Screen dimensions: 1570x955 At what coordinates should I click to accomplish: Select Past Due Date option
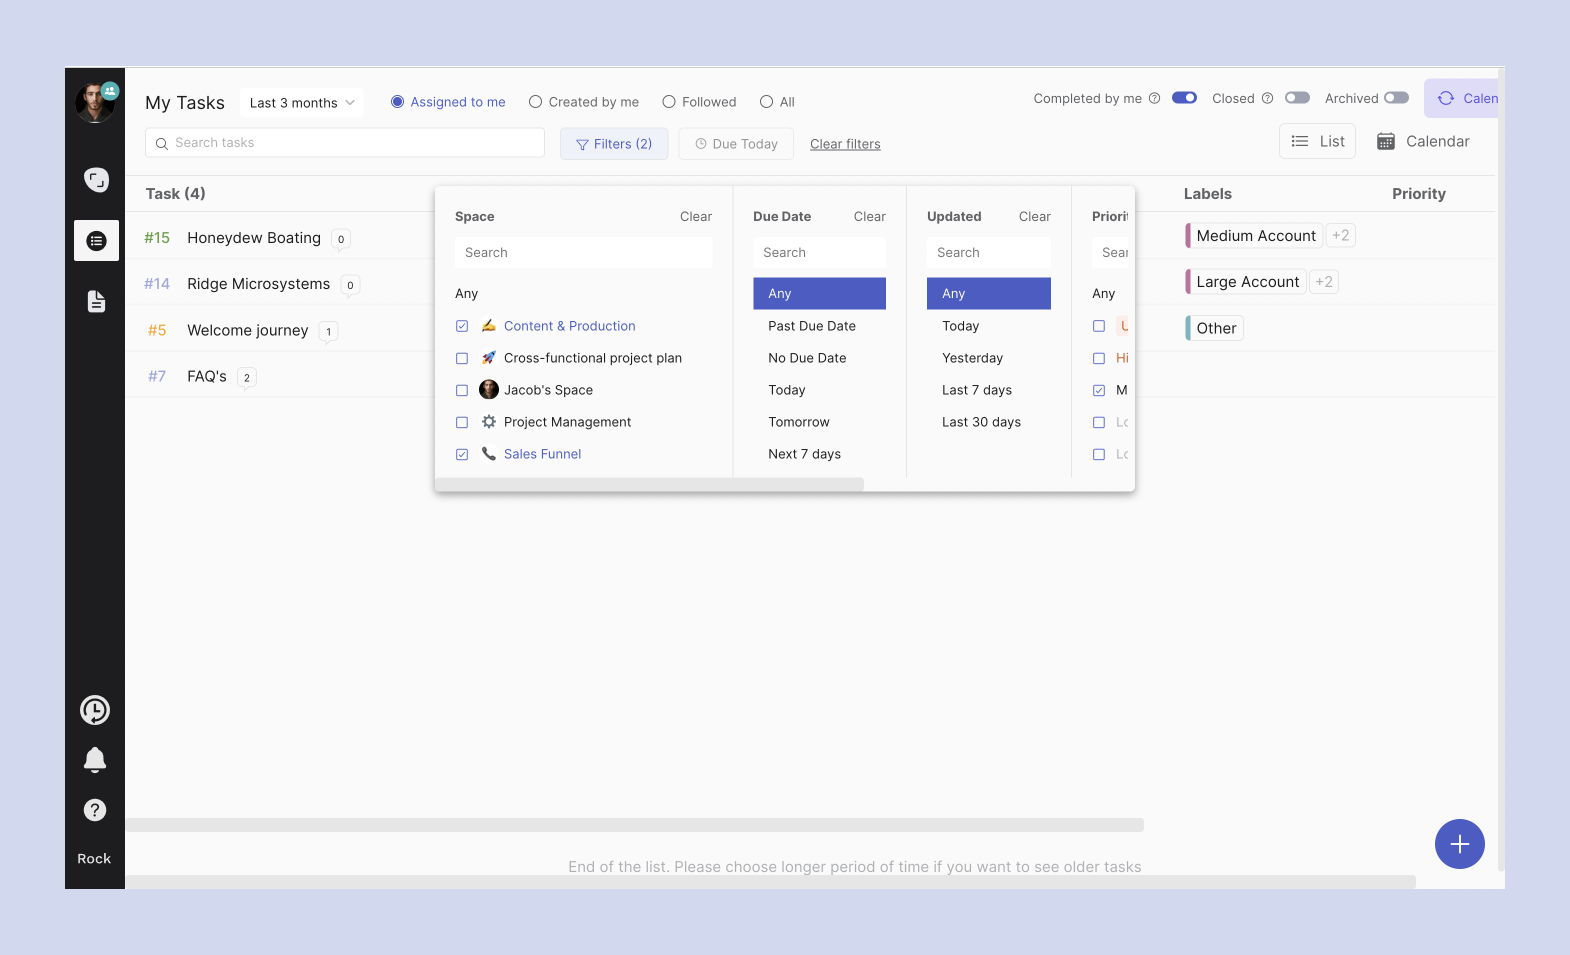click(x=812, y=326)
